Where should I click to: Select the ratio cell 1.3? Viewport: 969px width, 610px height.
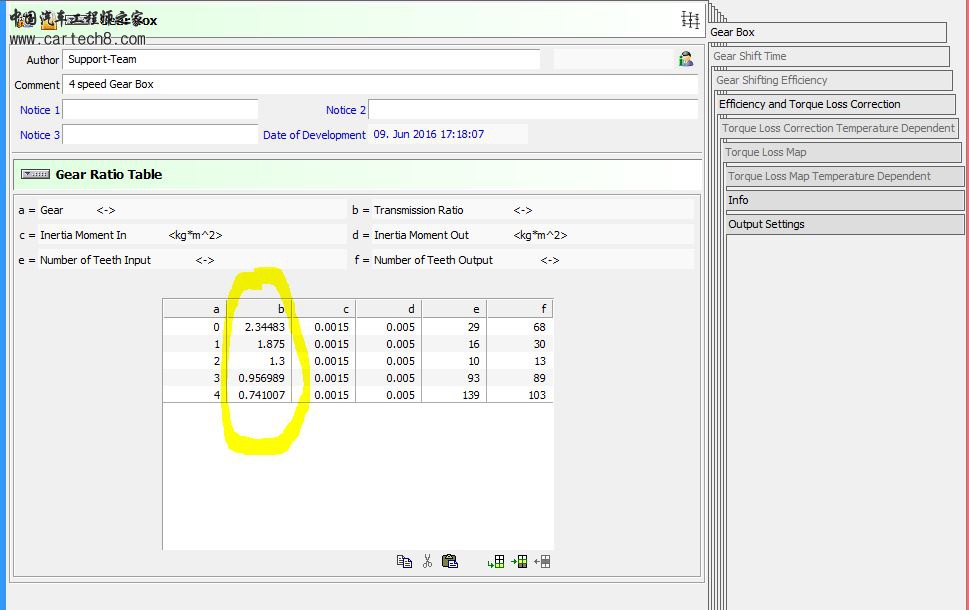258,361
